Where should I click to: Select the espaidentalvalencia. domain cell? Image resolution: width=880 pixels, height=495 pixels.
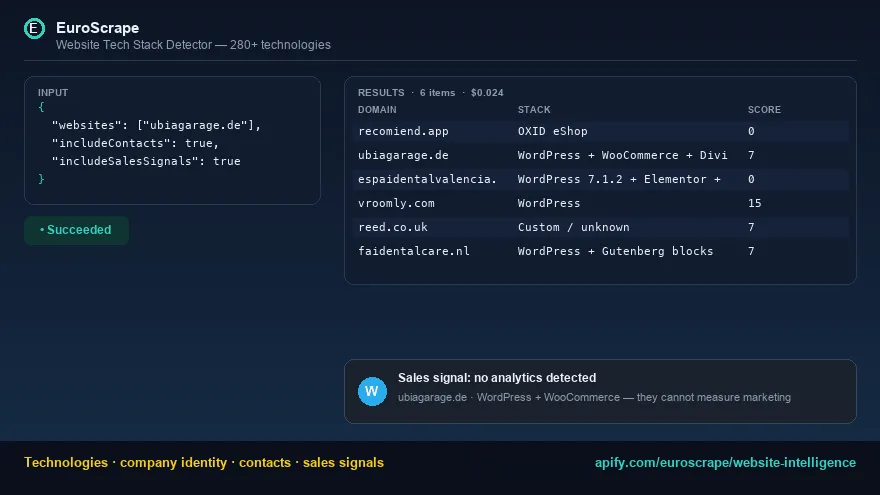click(x=428, y=179)
